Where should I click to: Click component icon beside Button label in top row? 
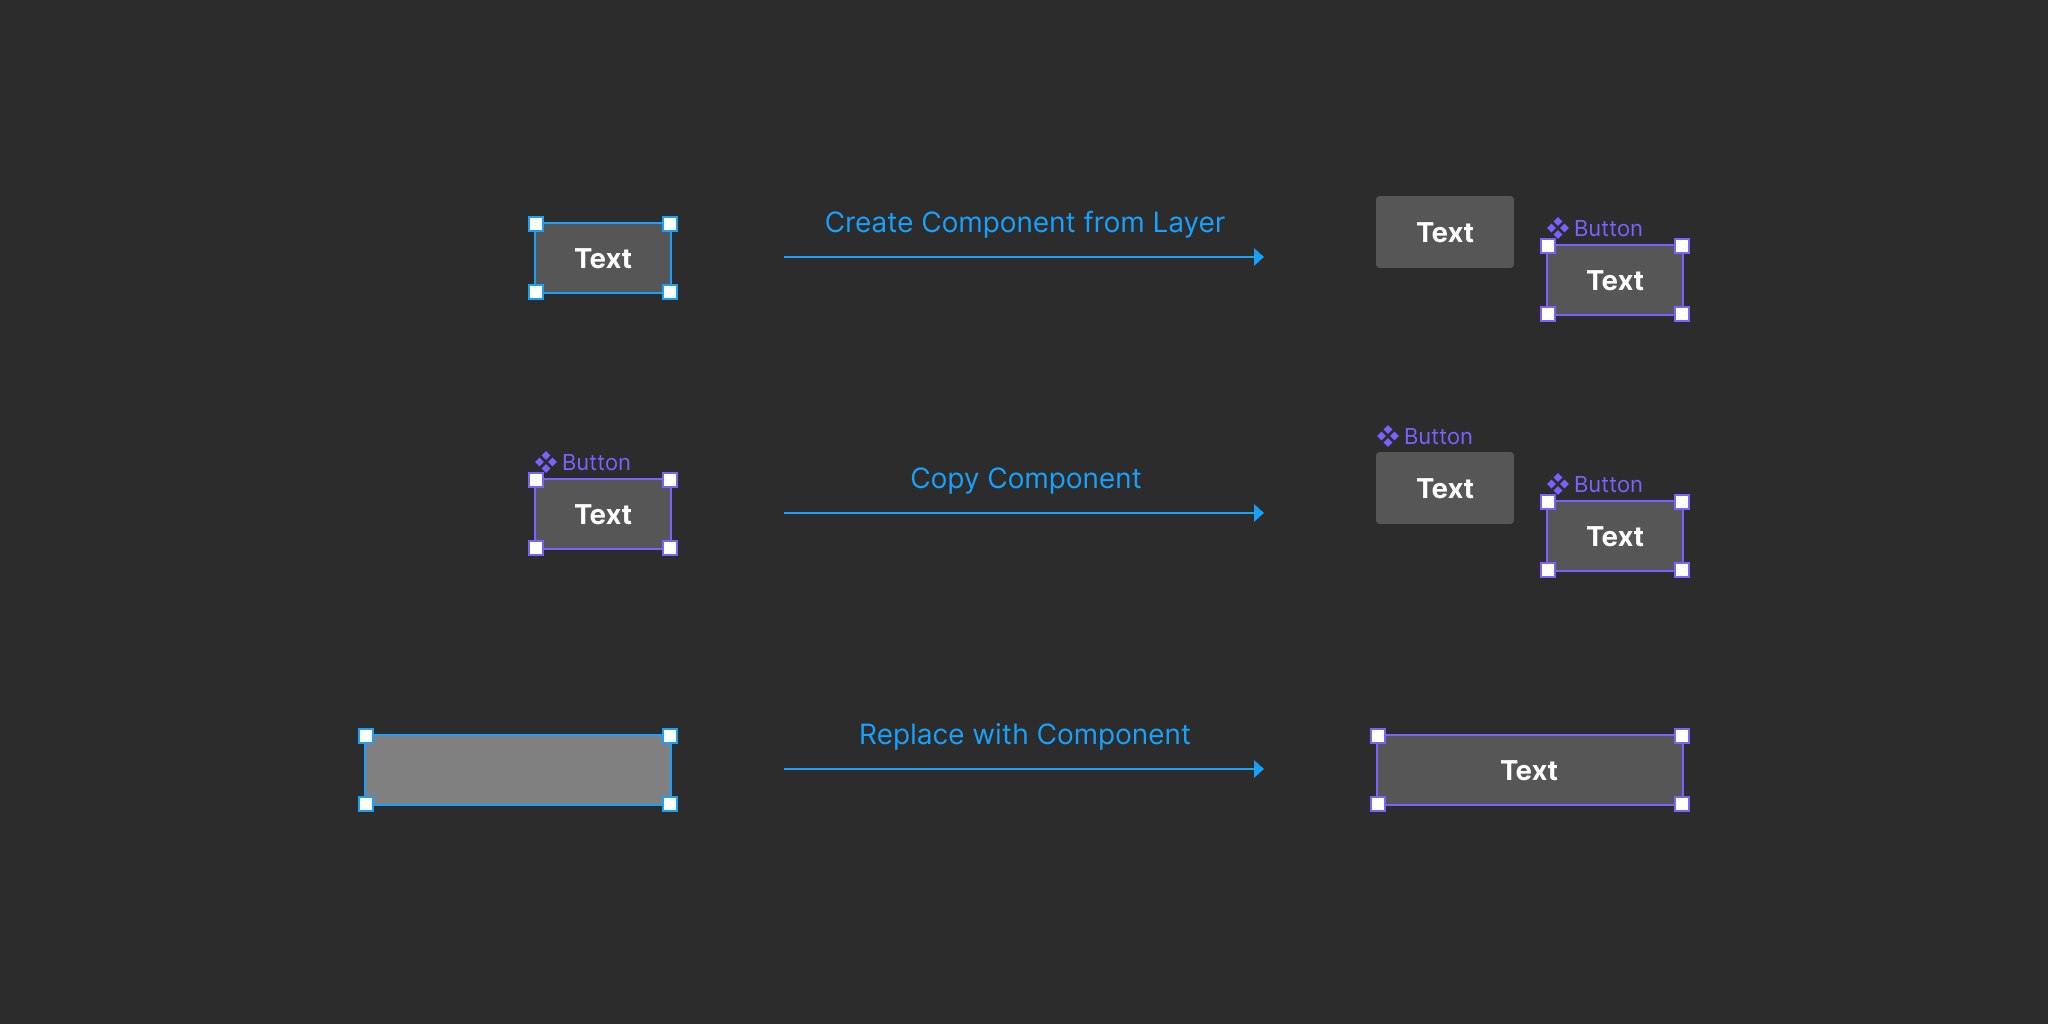tap(1557, 229)
